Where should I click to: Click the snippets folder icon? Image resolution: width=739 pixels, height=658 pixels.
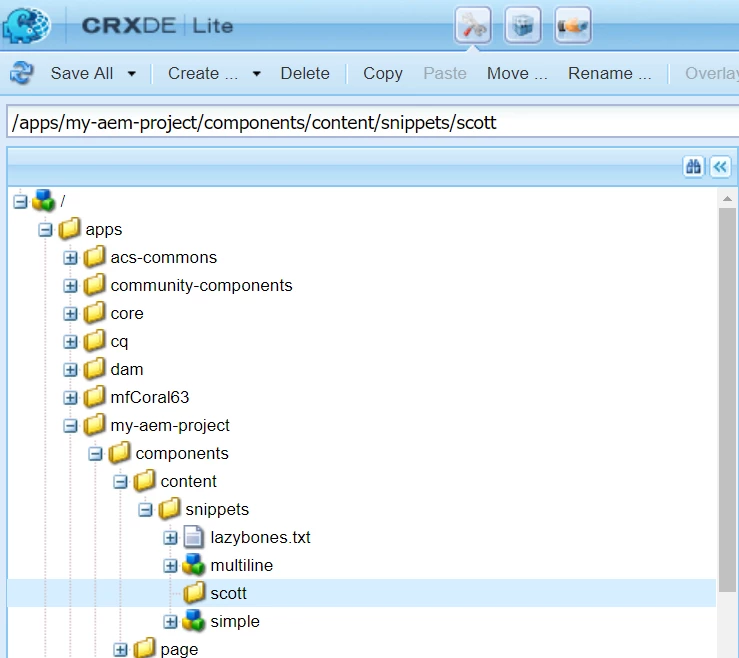point(169,509)
